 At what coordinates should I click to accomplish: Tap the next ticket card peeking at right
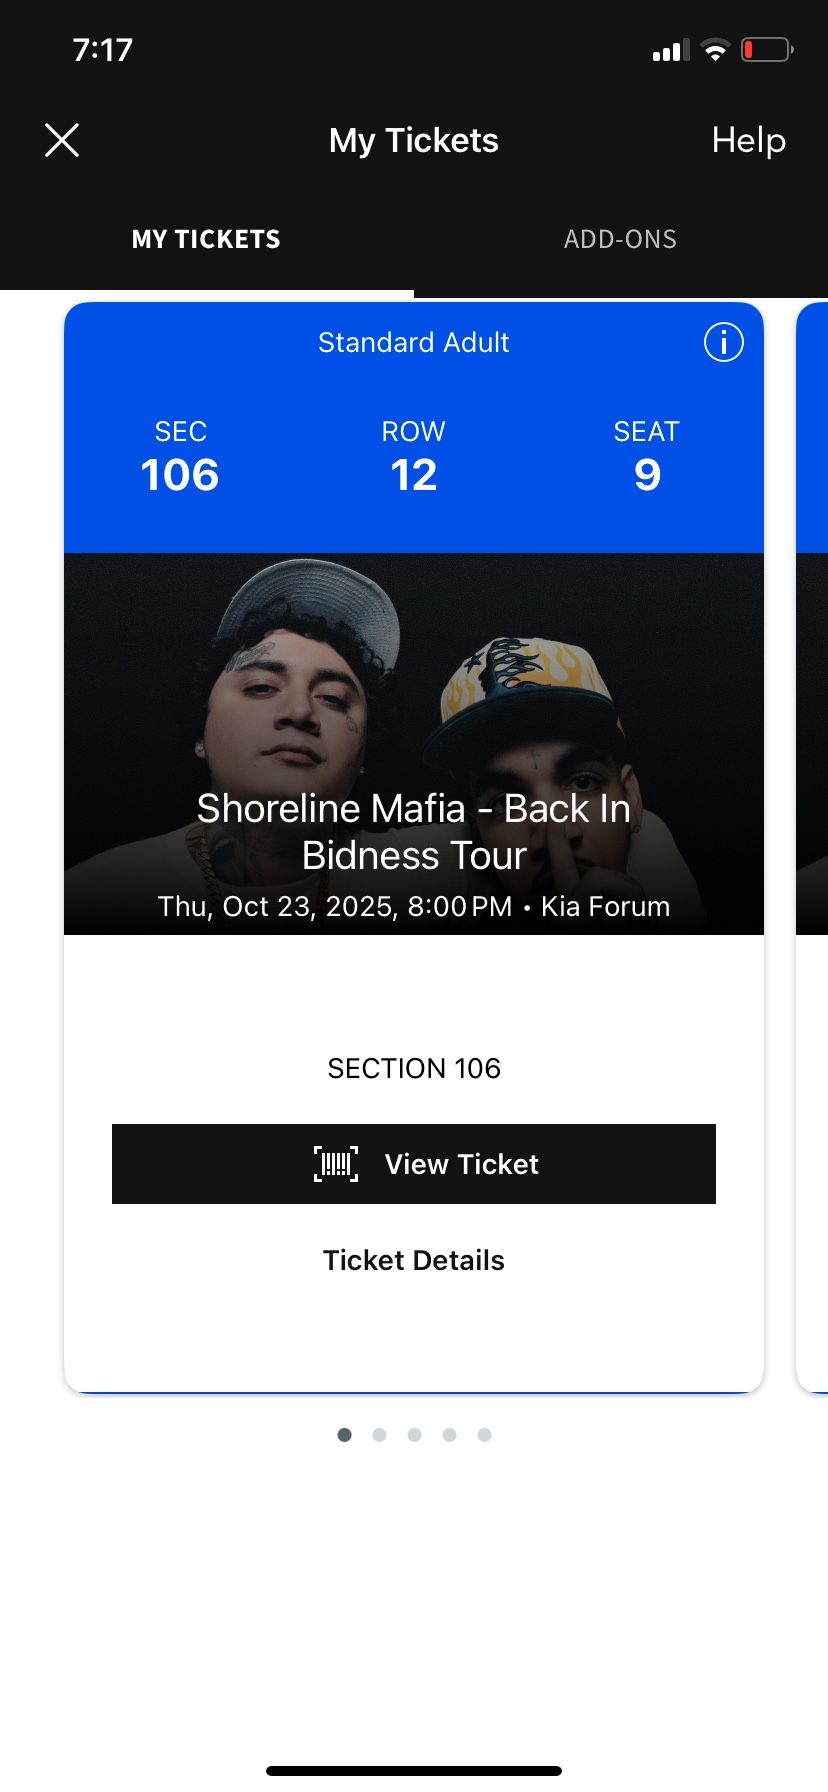pos(812,840)
